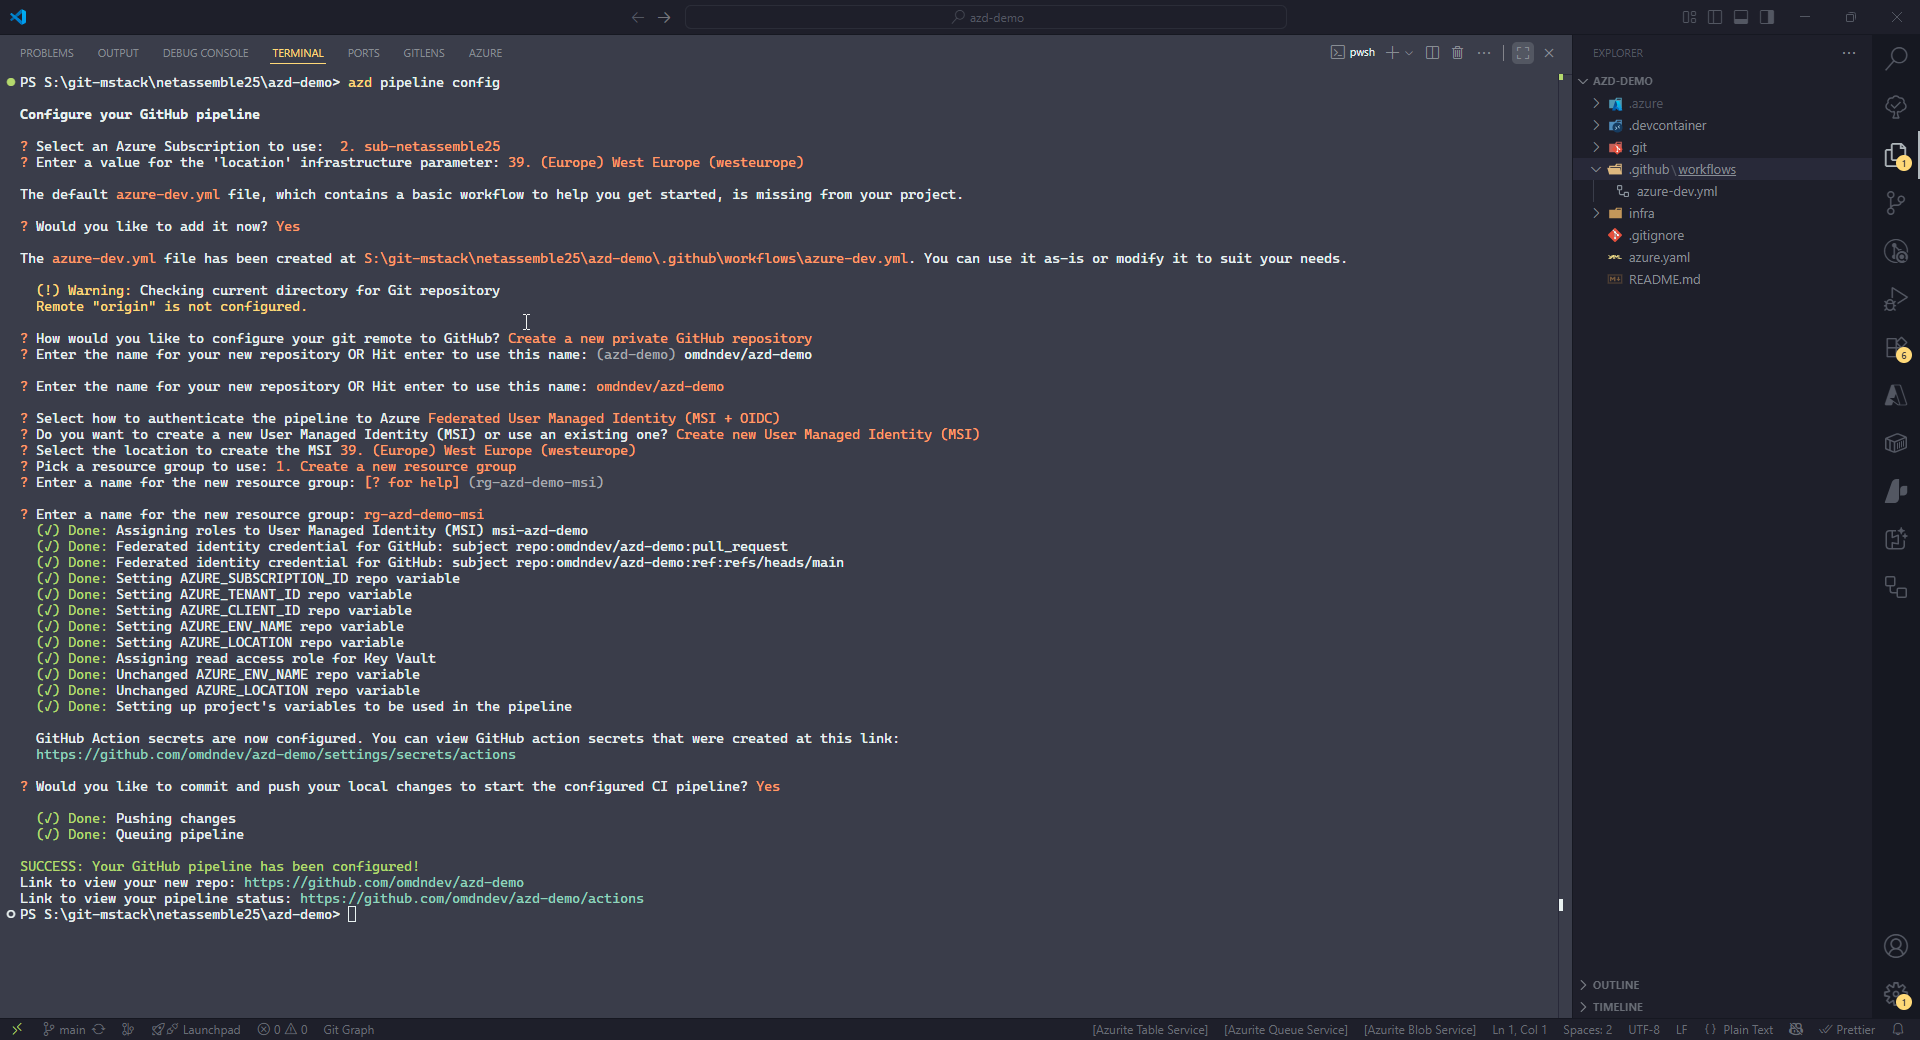The width and height of the screenshot is (1920, 1040).
Task: Open the terminal launch profile dropdown
Action: point(1409,53)
